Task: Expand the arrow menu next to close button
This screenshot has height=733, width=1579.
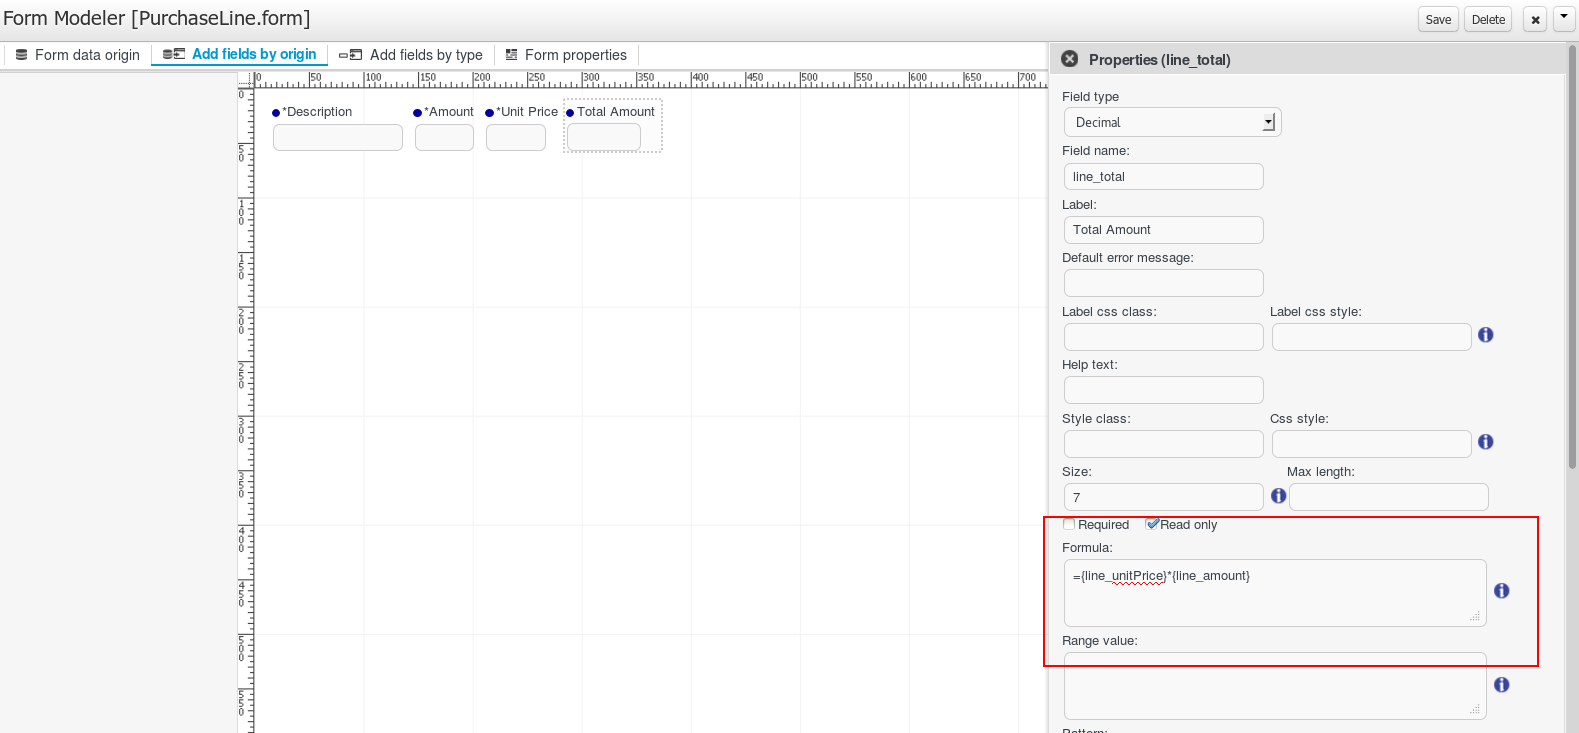Action: coord(1564,18)
